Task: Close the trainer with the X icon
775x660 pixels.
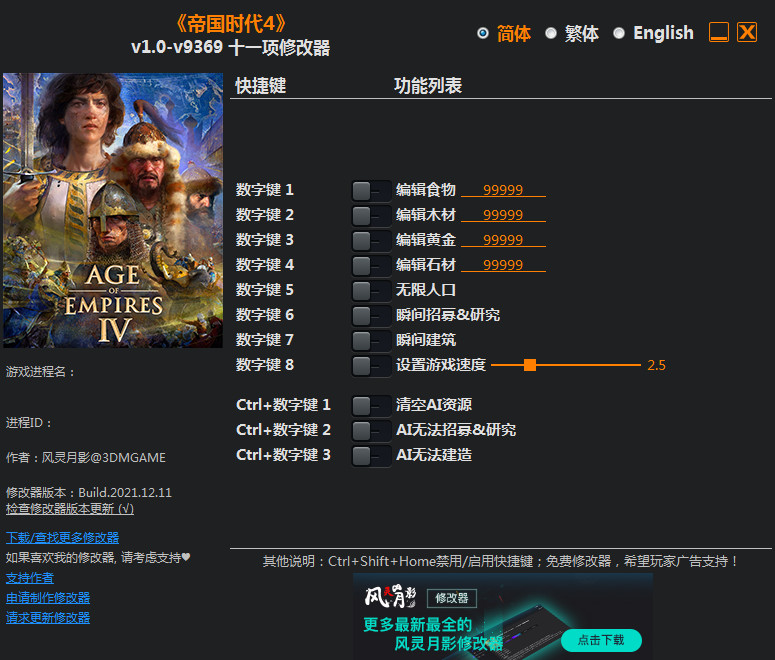Action: (747, 33)
